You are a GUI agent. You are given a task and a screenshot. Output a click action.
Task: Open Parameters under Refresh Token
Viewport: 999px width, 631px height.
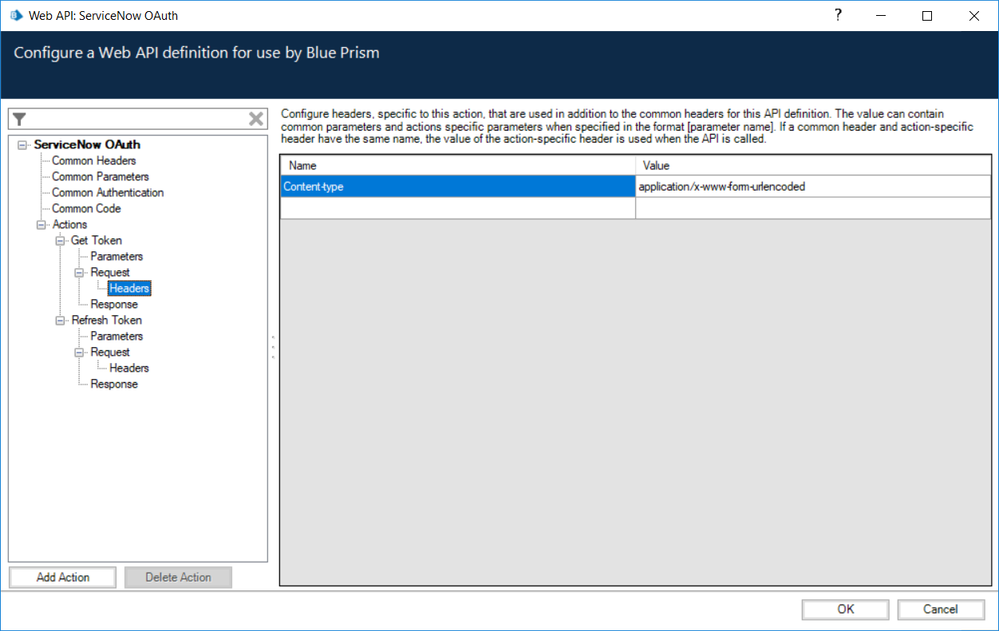[x=117, y=336]
